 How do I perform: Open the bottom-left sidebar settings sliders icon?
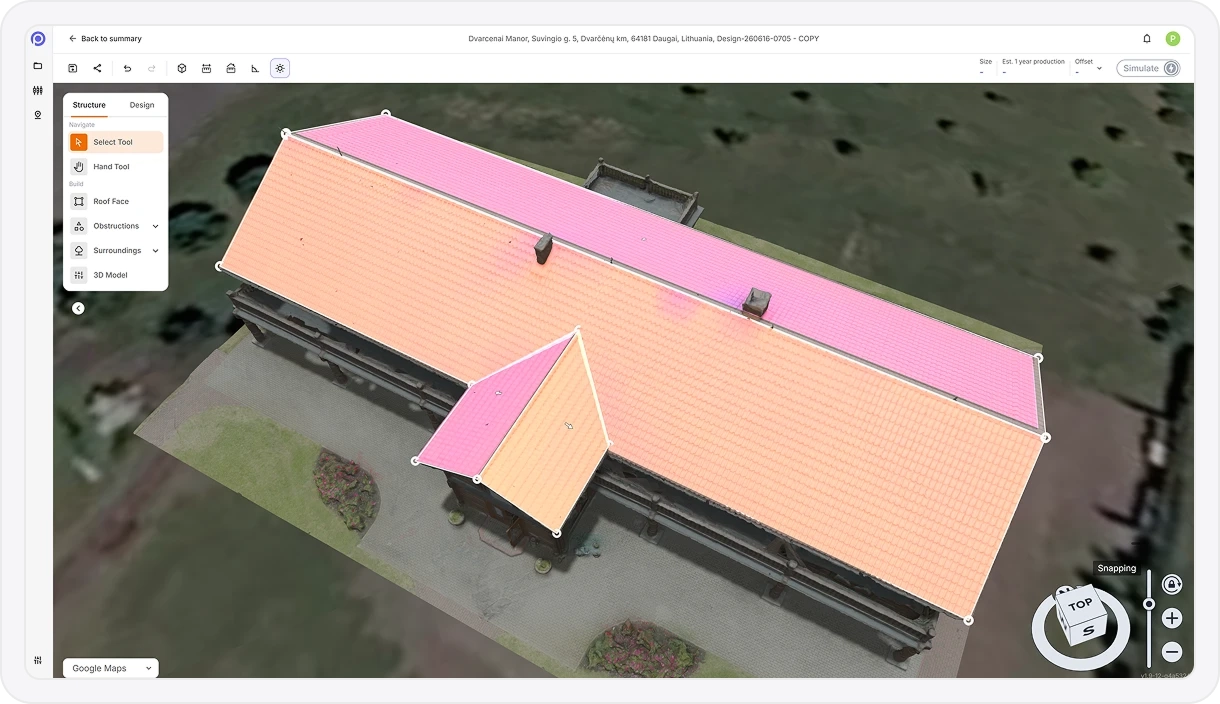tap(38, 660)
